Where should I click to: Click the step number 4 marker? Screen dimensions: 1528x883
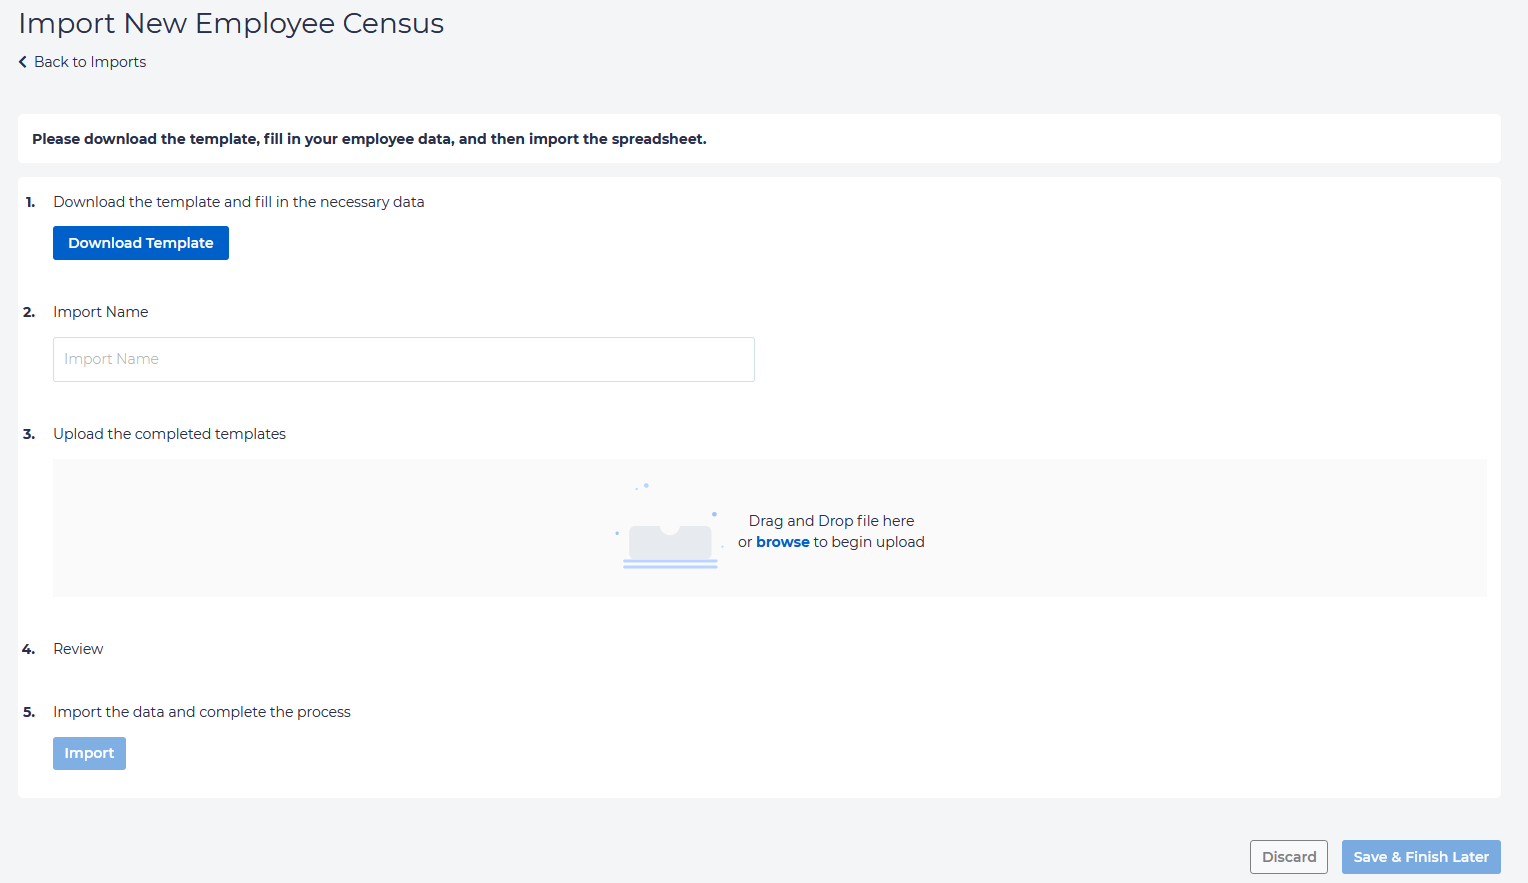coord(29,649)
